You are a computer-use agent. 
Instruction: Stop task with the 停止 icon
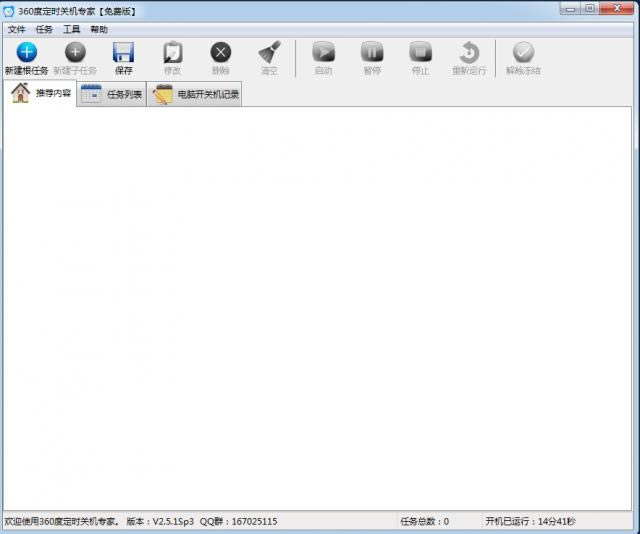point(421,52)
